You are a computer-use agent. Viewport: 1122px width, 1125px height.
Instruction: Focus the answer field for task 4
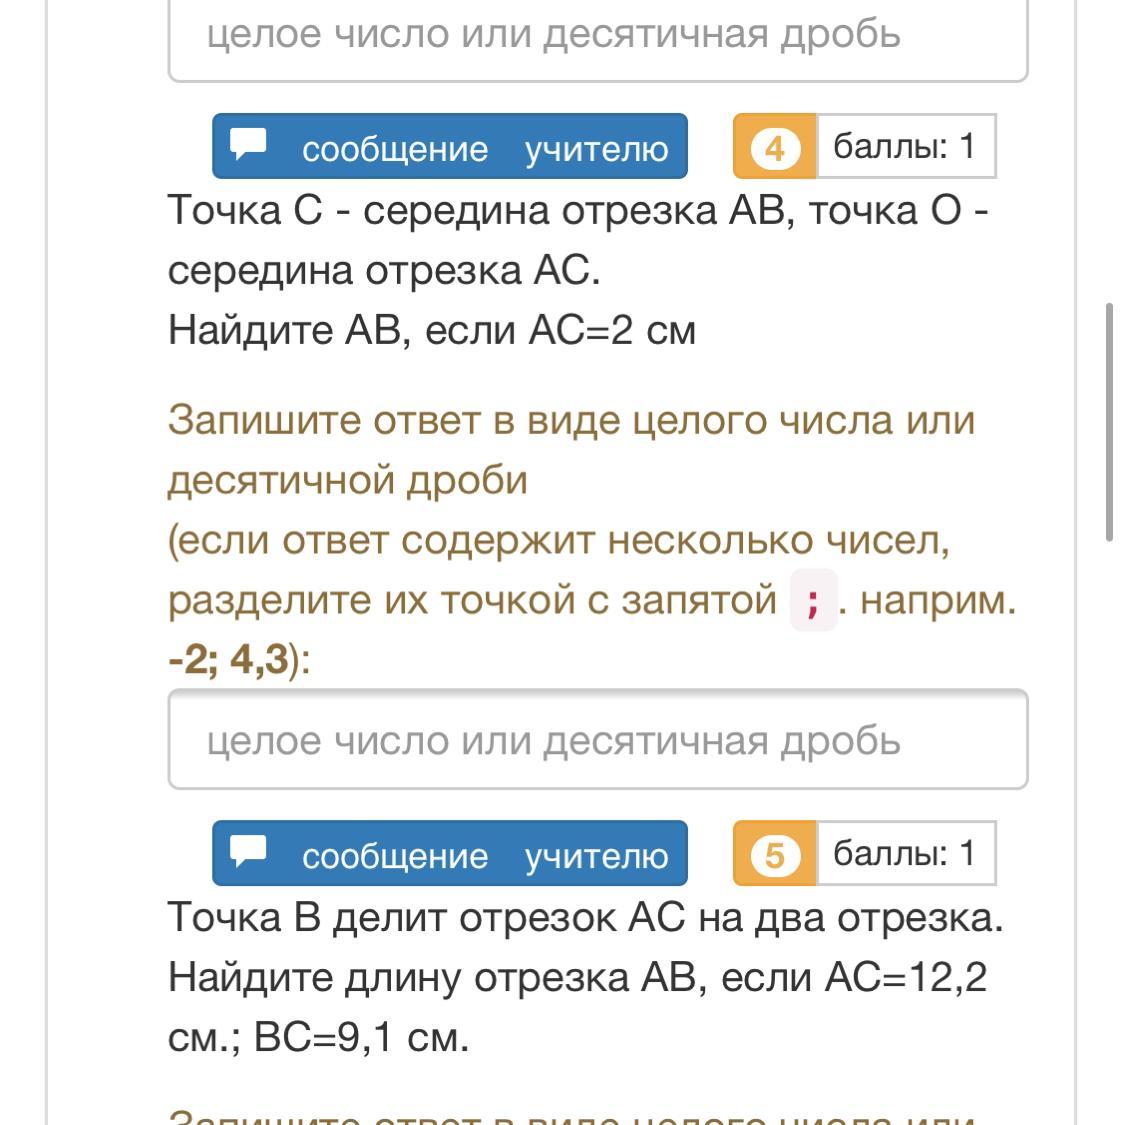pyautogui.click(x=597, y=740)
